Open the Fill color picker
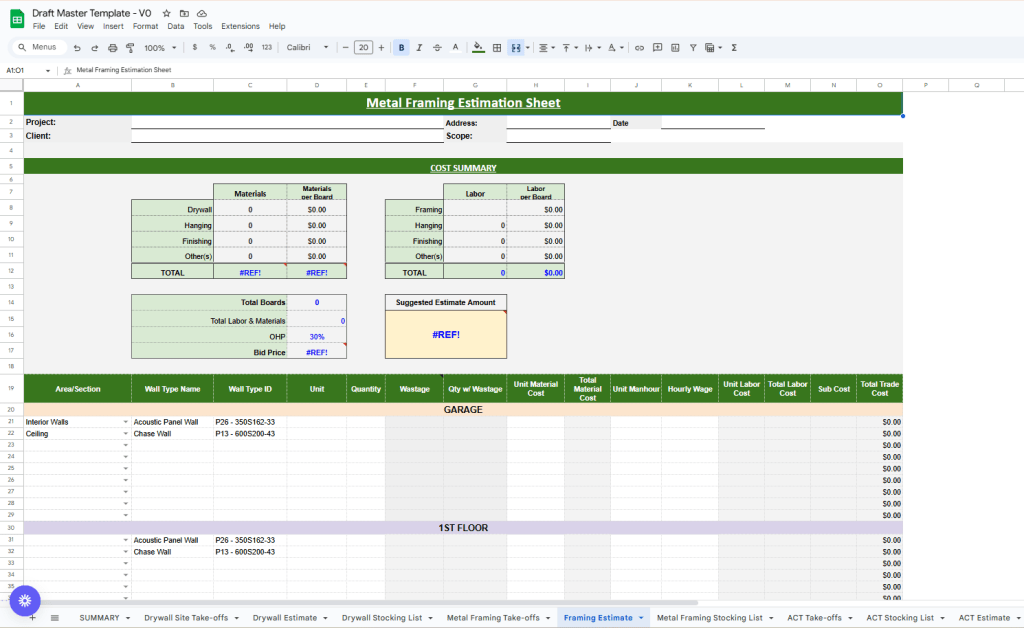1024x628 pixels. click(x=478, y=47)
